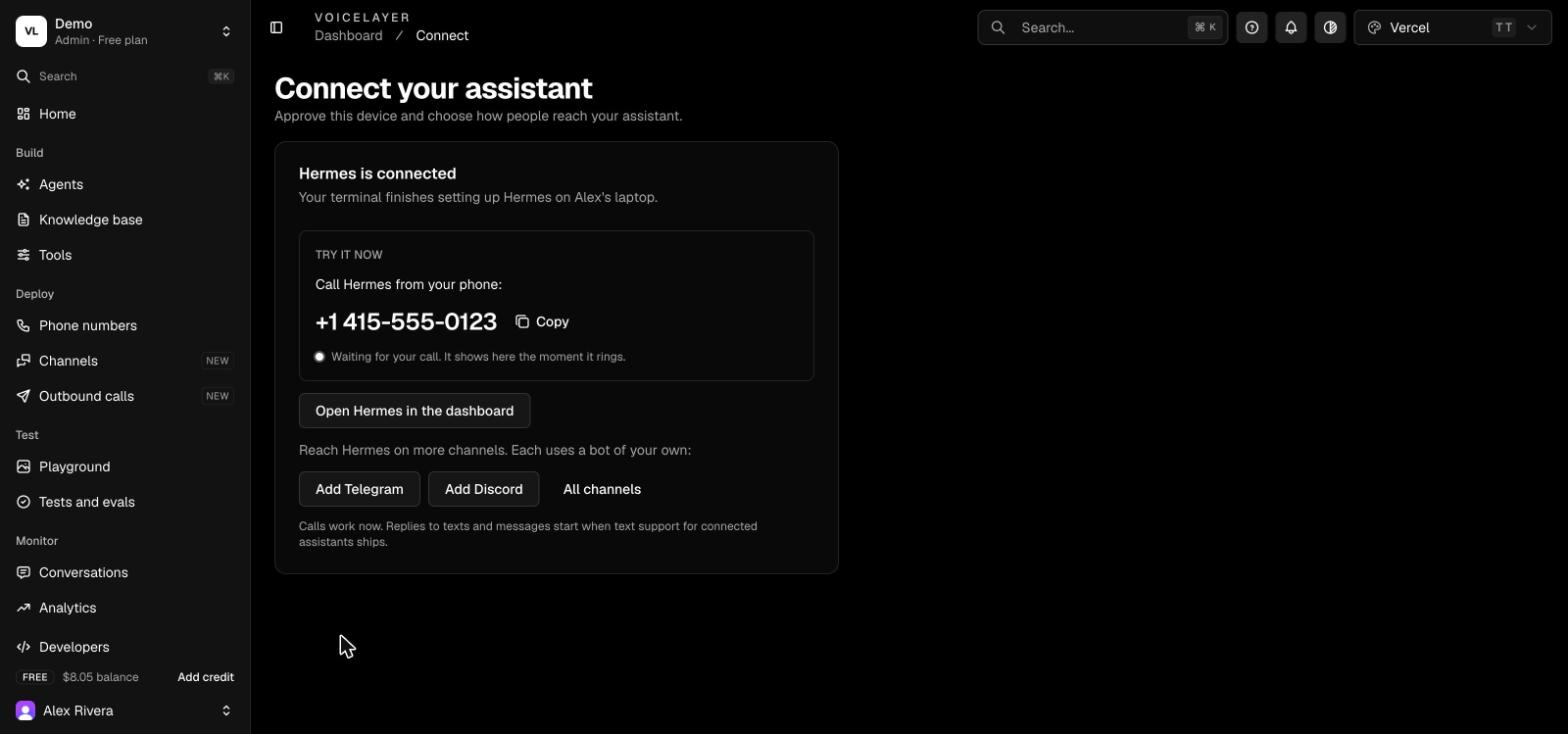The height and width of the screenshot is (734, 1568).
Task: Click the Tests and evals check icon
Action: (23, 502)
